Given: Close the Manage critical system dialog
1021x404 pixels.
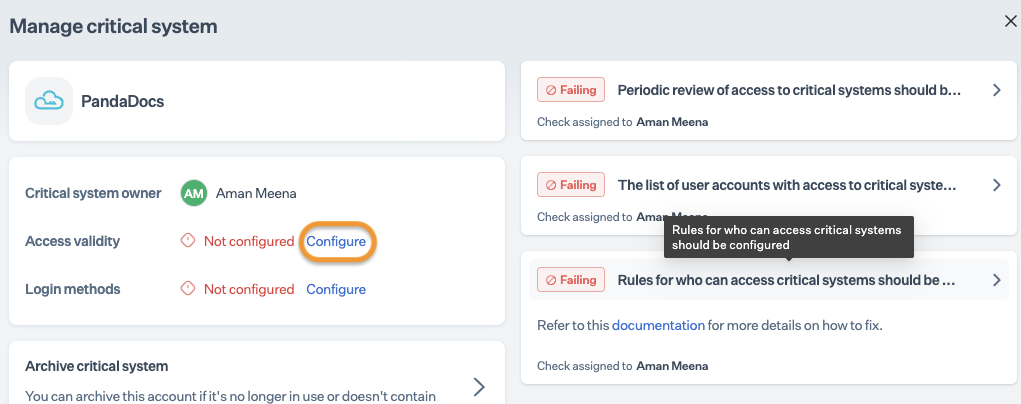Looking at the screenshot, I should pos(1010,22).
